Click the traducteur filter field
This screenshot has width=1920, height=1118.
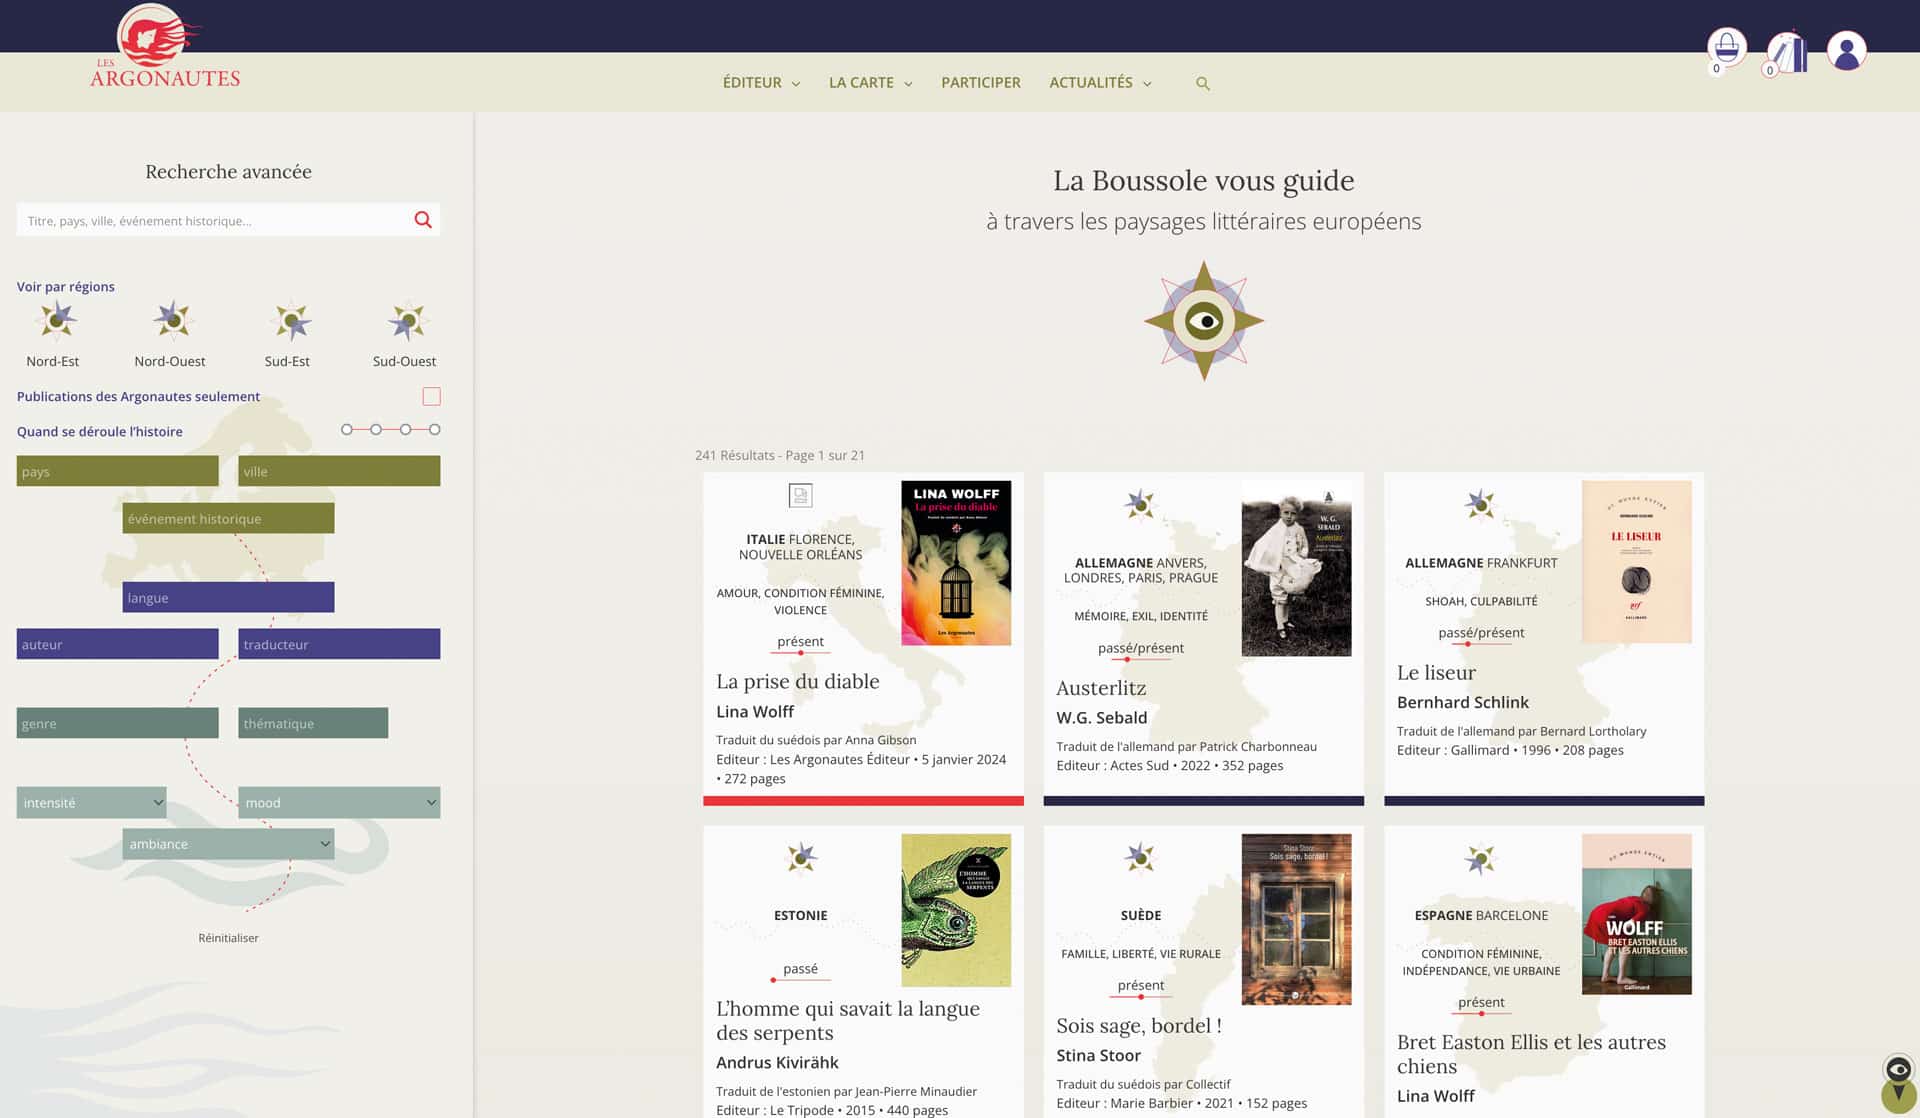pos(339,645)
